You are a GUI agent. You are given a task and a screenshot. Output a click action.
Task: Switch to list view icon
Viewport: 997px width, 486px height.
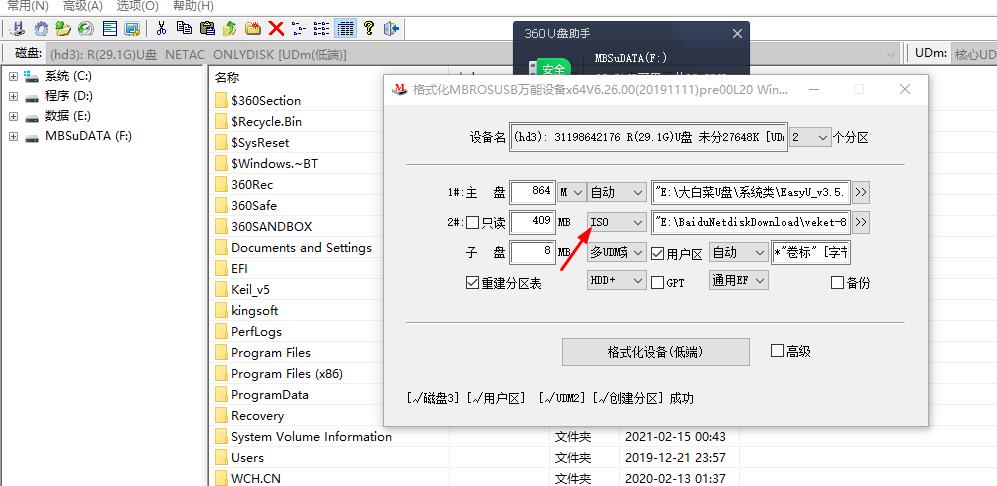(x=322, y=28)
